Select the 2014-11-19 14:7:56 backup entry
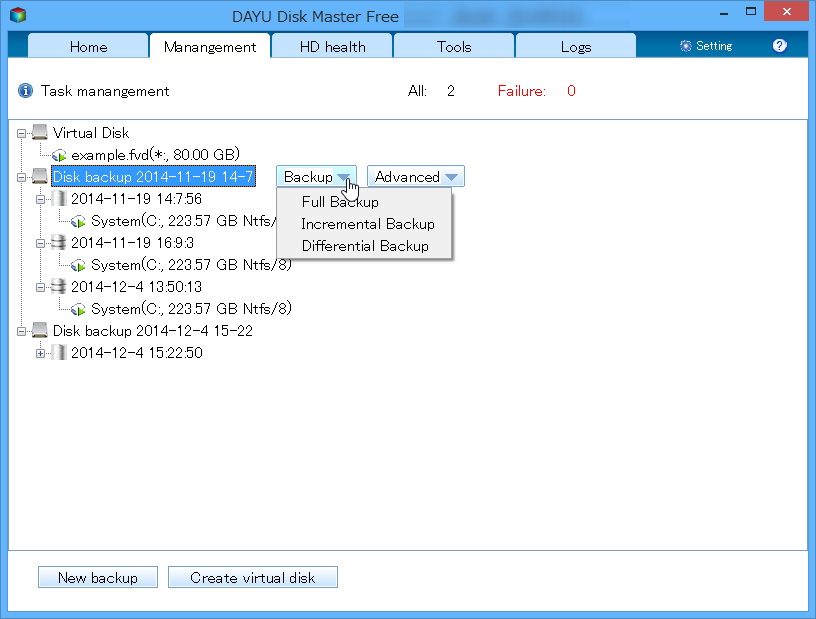This screenshot has width=816, height=619. coord(136,198)
